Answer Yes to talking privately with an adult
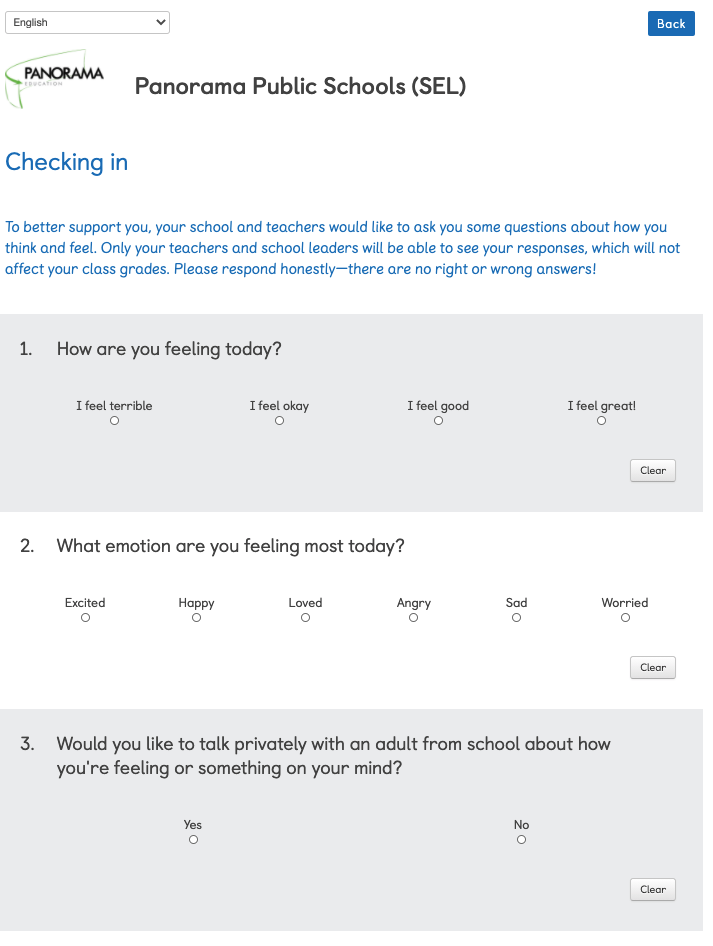The image size is (713, 946). click(x=193, y=839)
